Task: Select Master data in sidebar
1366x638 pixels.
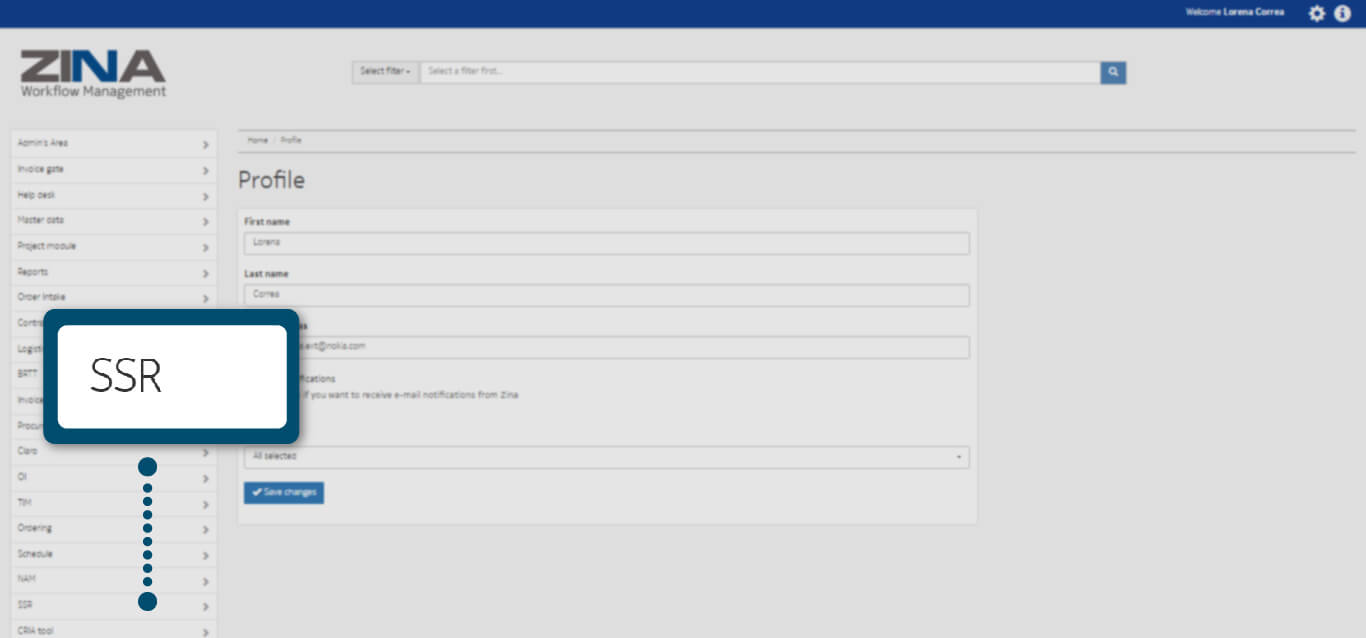Action: (41, 220)
